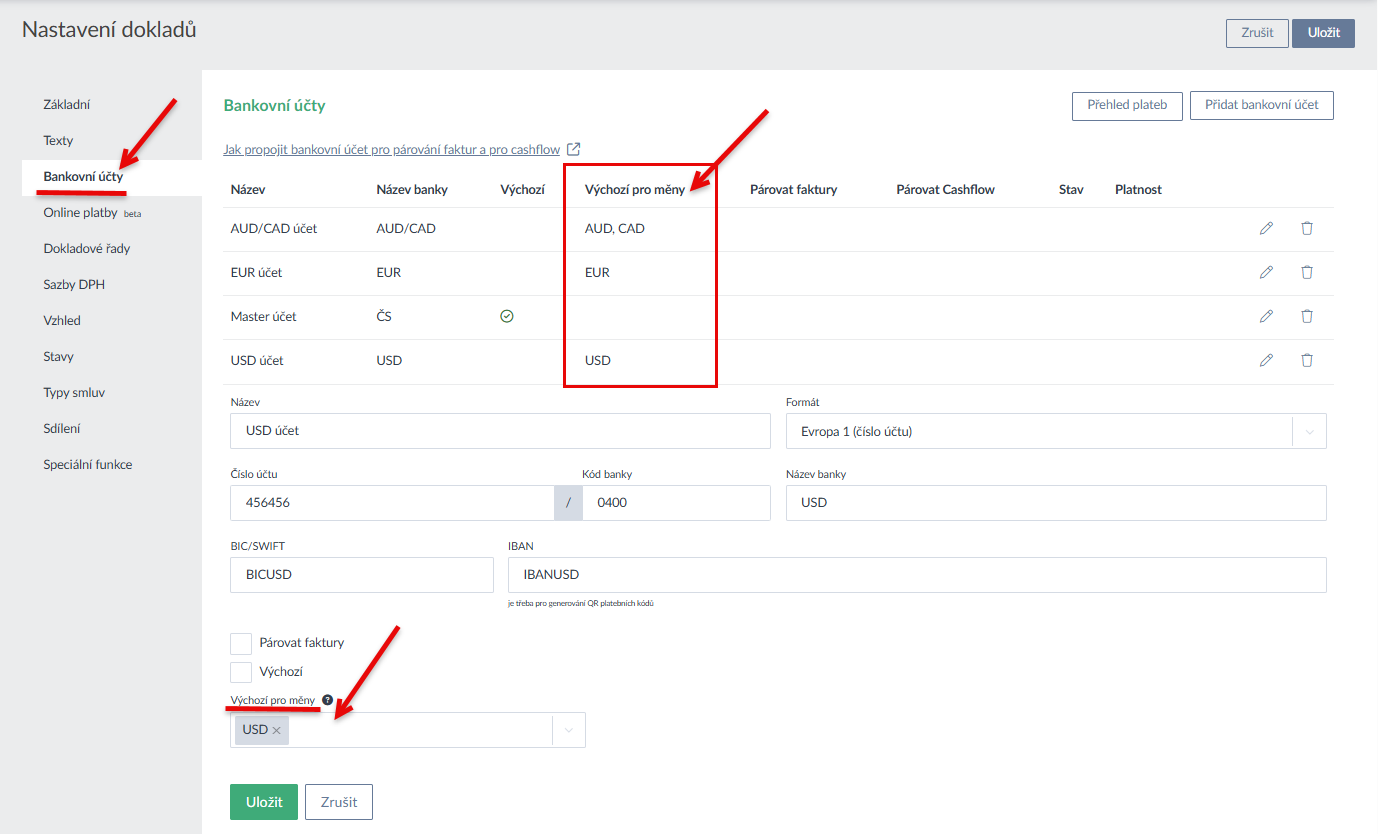Go to Dokladové řady settings

[x=86, y=249]
